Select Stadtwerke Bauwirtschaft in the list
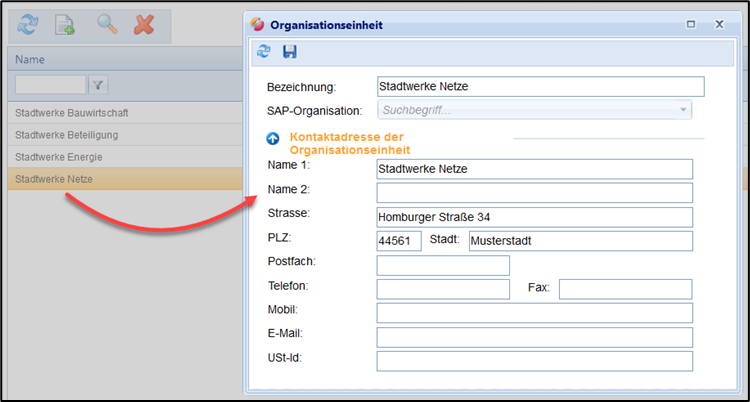 pos(72,113)
